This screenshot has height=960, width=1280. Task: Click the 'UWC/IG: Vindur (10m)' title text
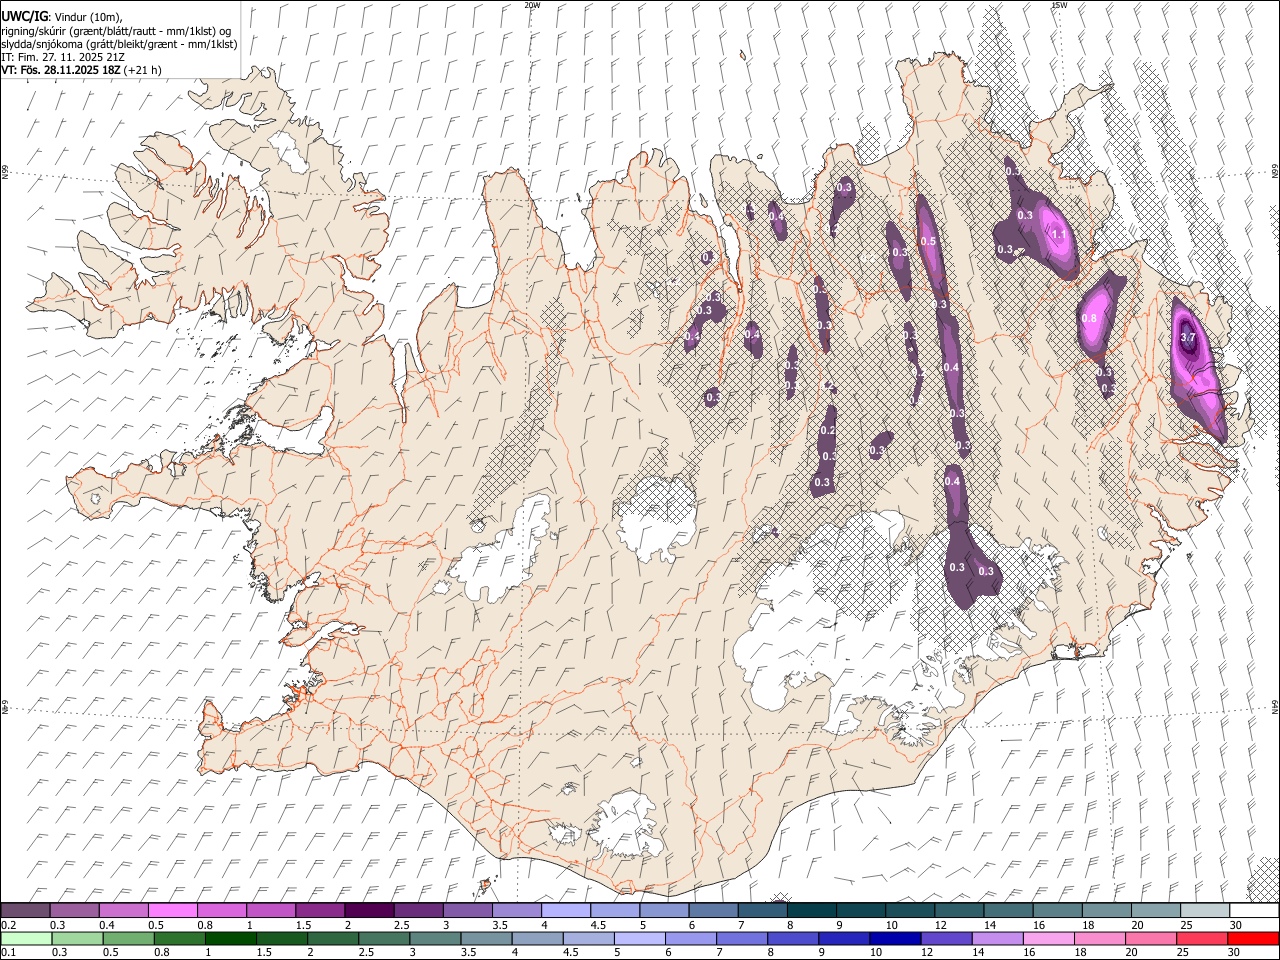(x=62, y=17)
